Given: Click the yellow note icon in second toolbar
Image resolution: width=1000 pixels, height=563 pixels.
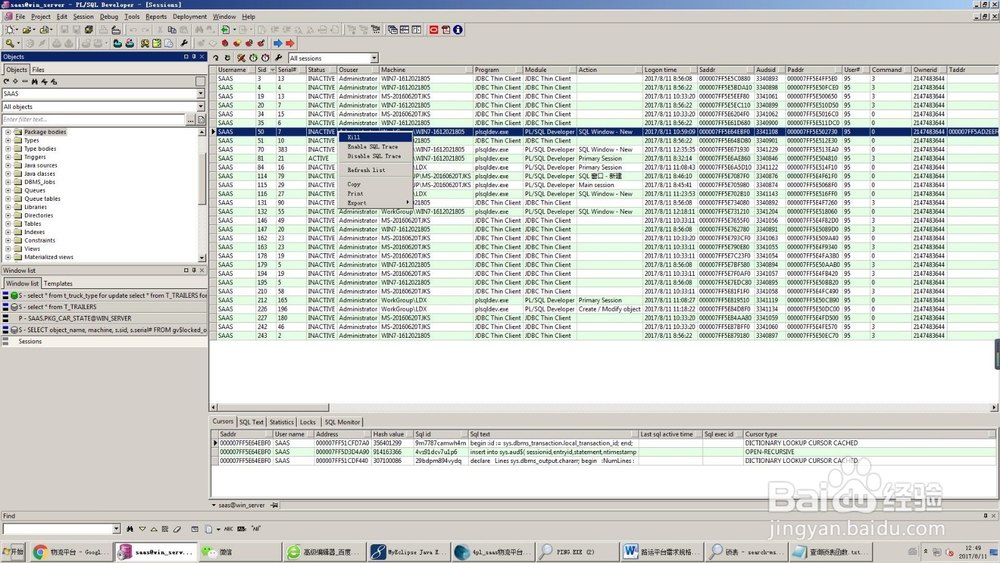Looking at the screenshot, I should click(157, 43).
